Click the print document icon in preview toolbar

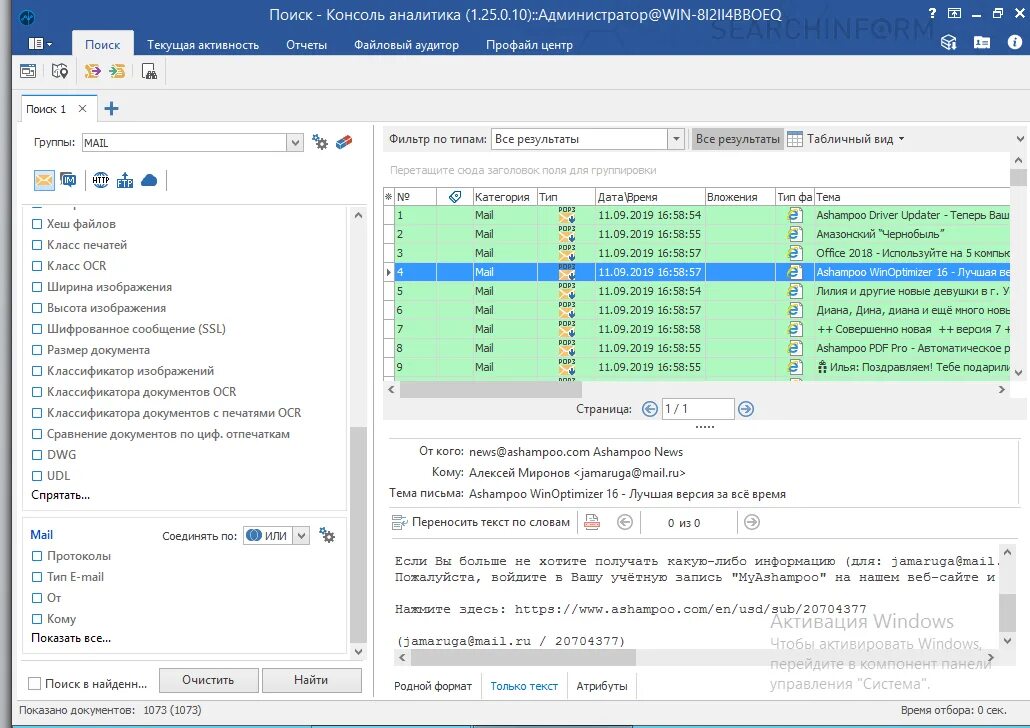tap(592, 522)
